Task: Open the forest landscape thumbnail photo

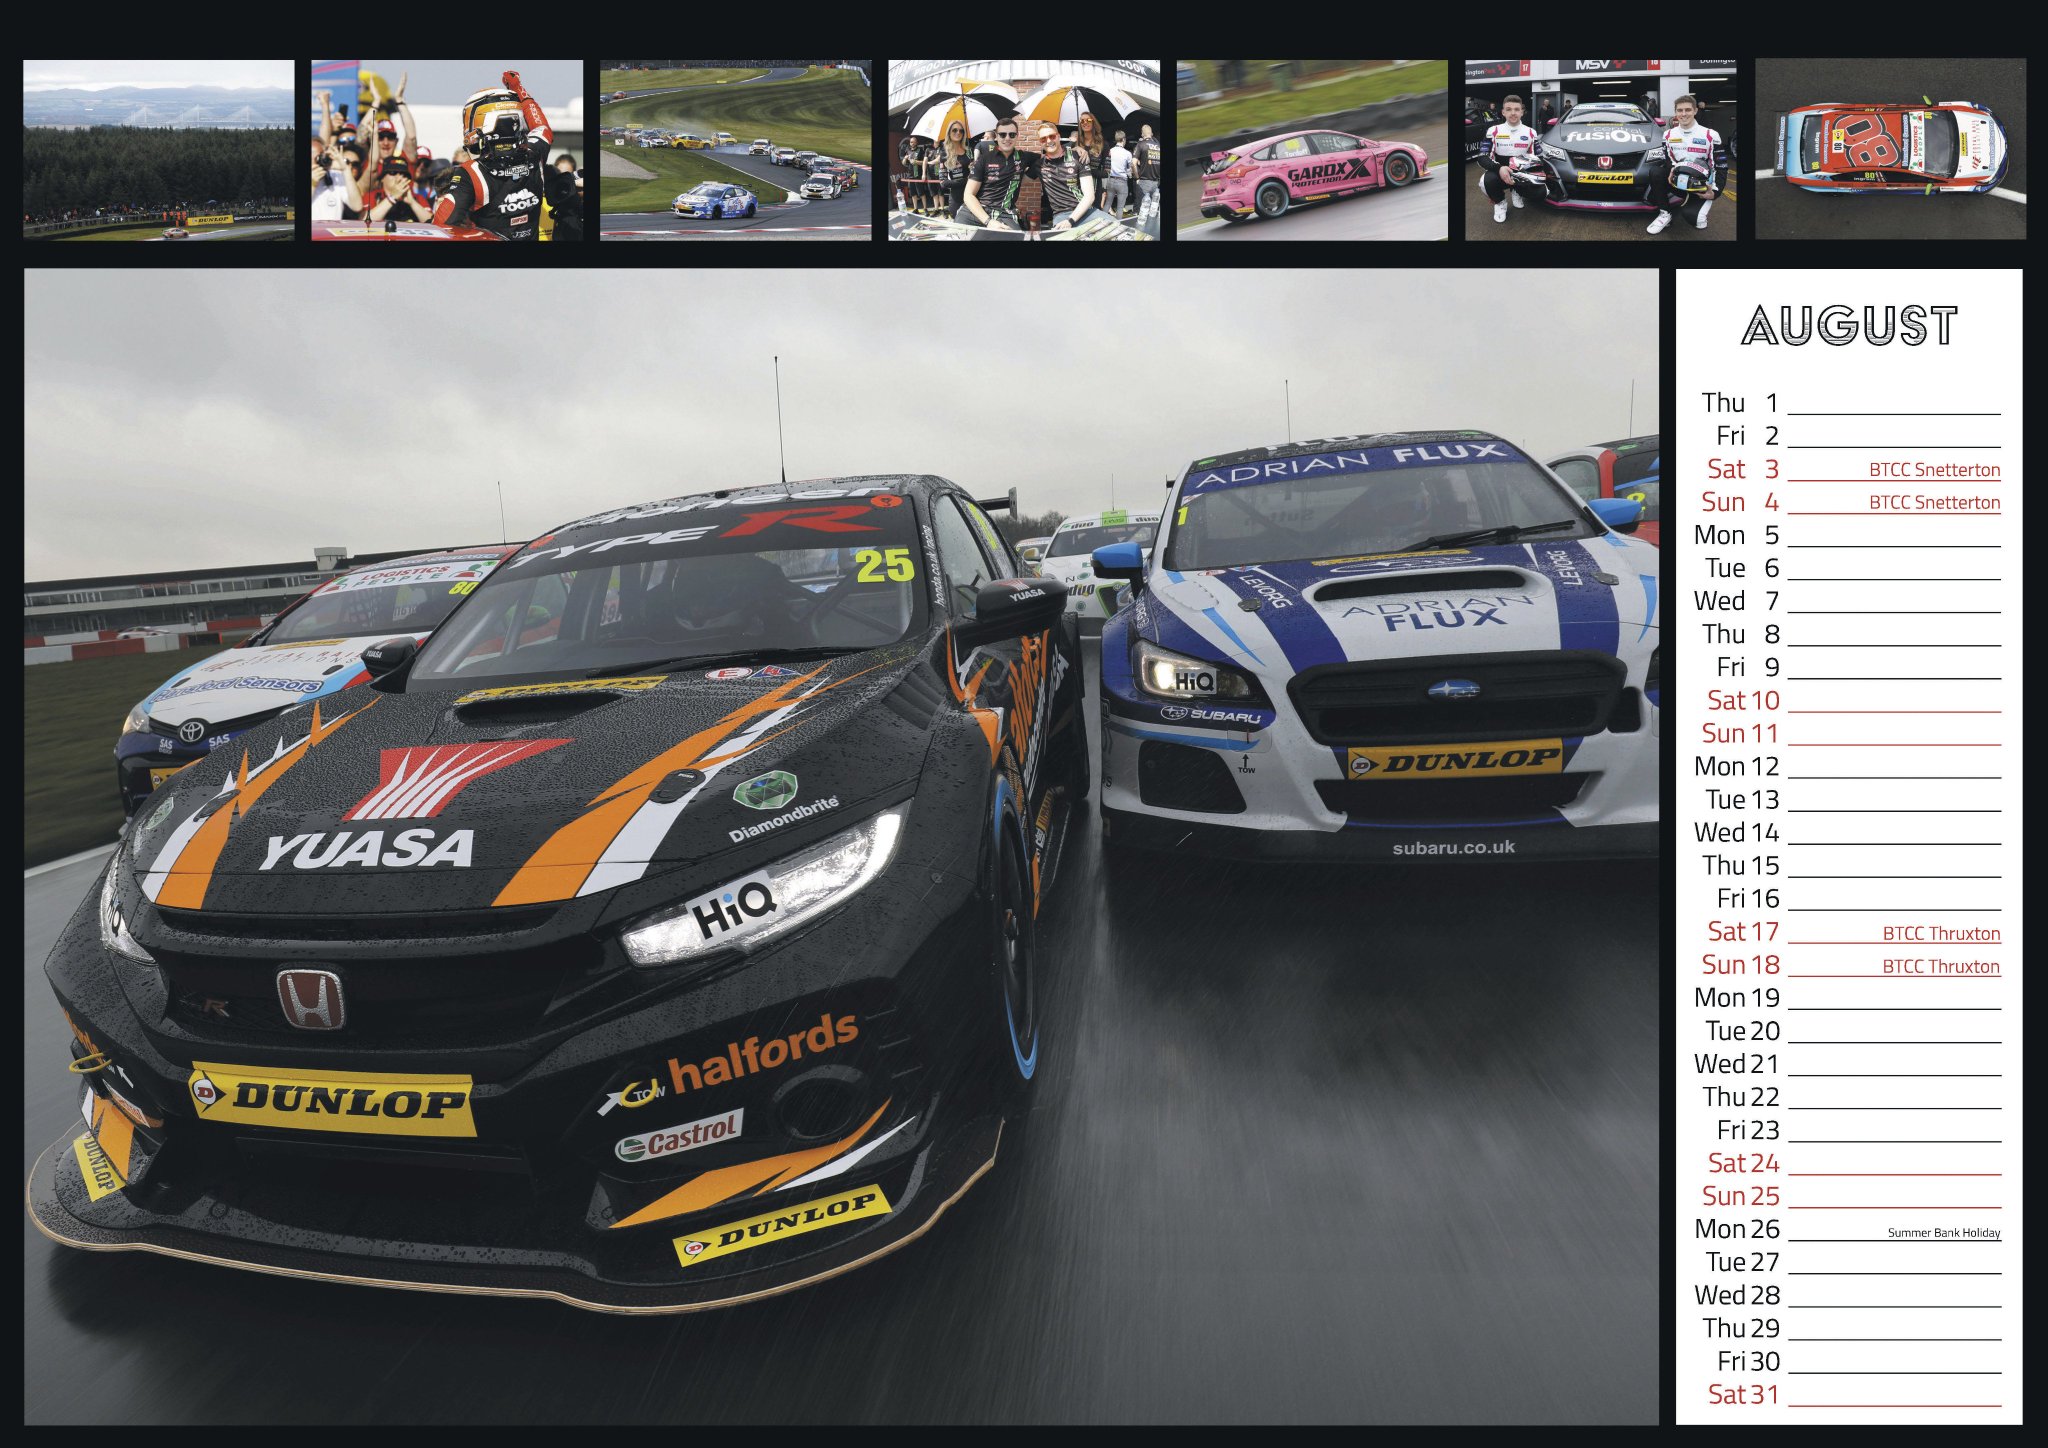Action: 159,150
